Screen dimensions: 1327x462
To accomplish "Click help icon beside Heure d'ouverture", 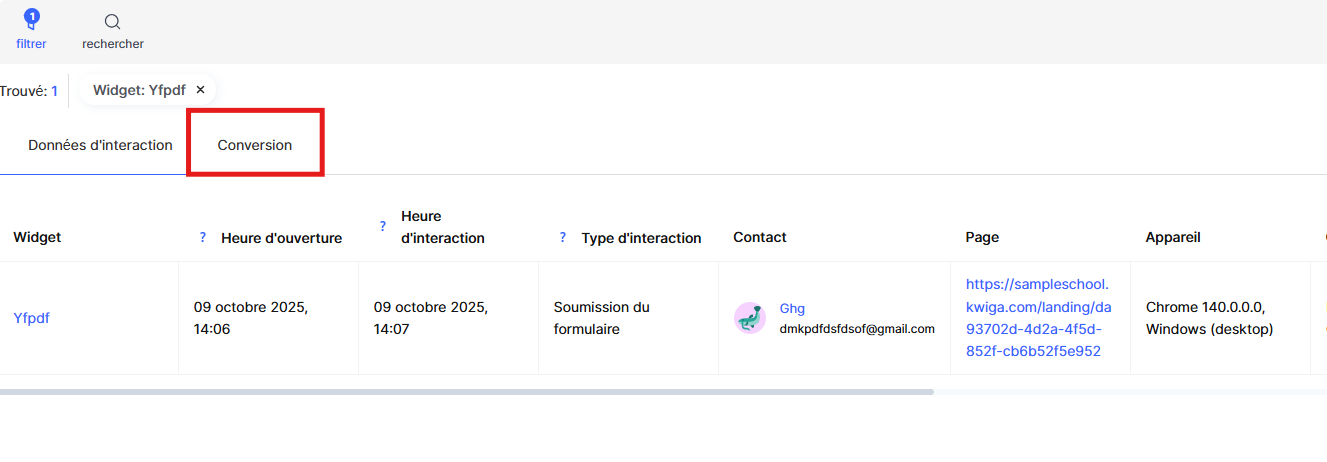I will (203, 238).
